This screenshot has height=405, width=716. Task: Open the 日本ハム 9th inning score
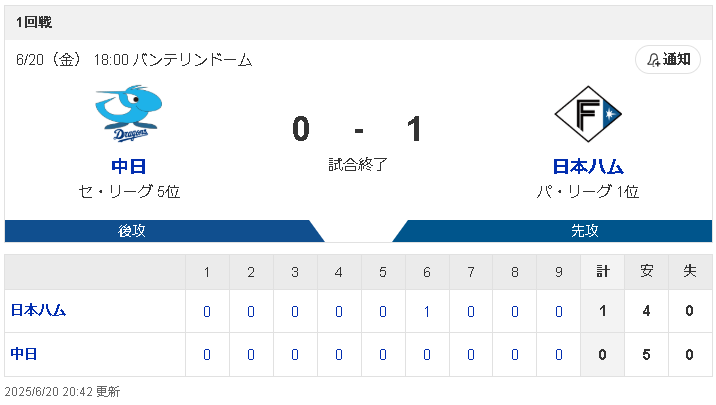coord(558,311)
